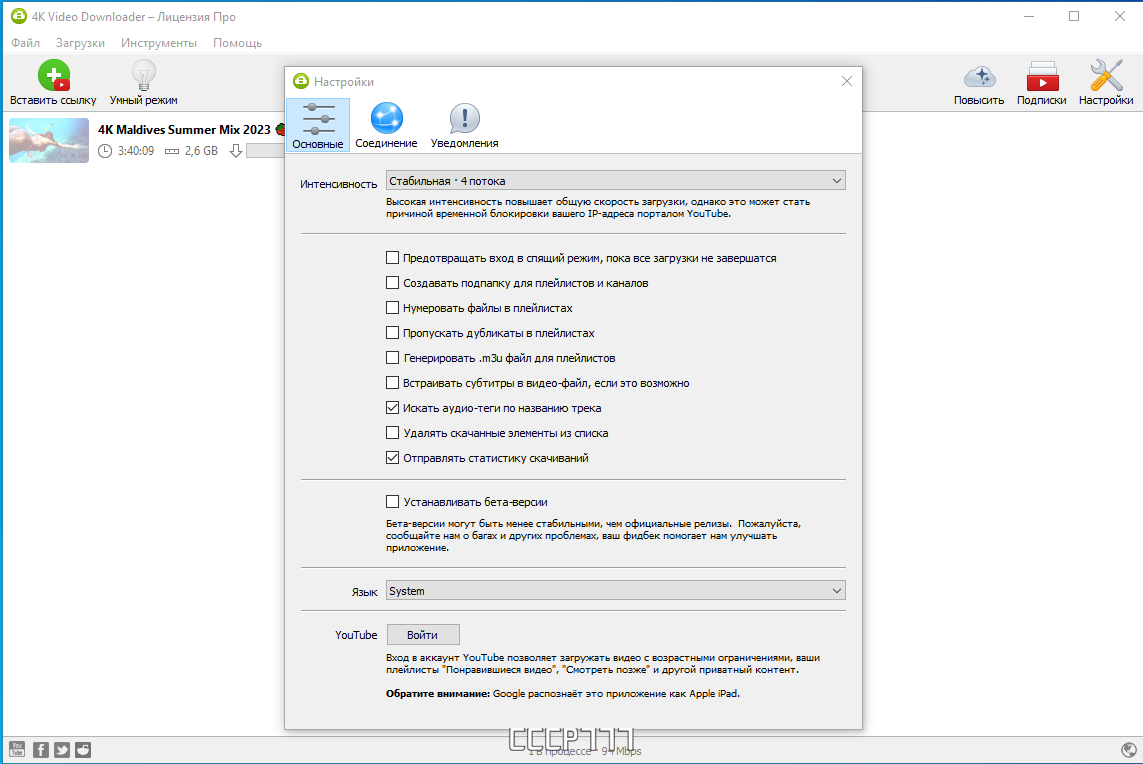Click the Maldives video thumbnail
Viewport: 1143px width, 764px height.
[x=49, y=140]
